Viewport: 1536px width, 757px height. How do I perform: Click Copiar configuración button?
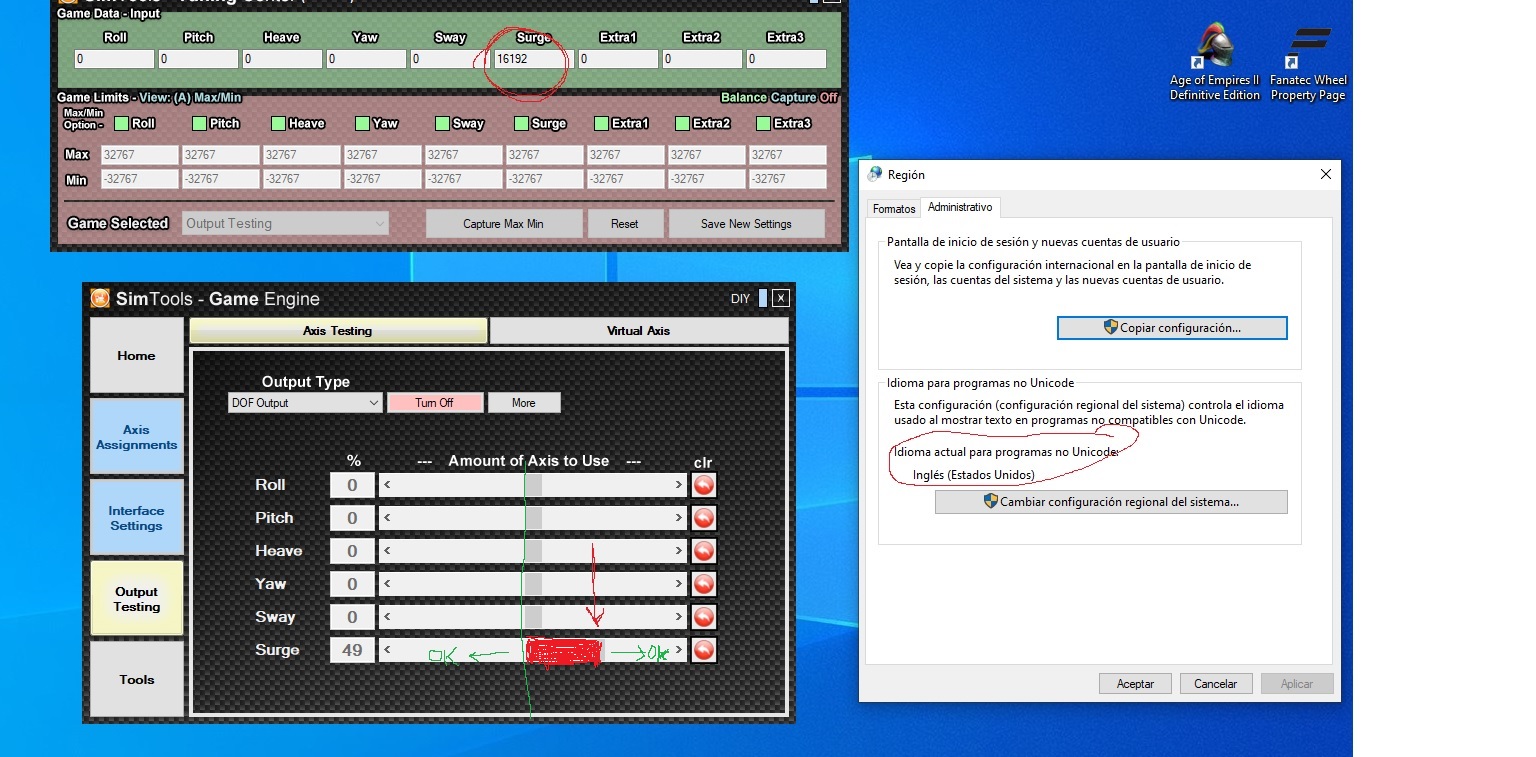[1172, 328]
